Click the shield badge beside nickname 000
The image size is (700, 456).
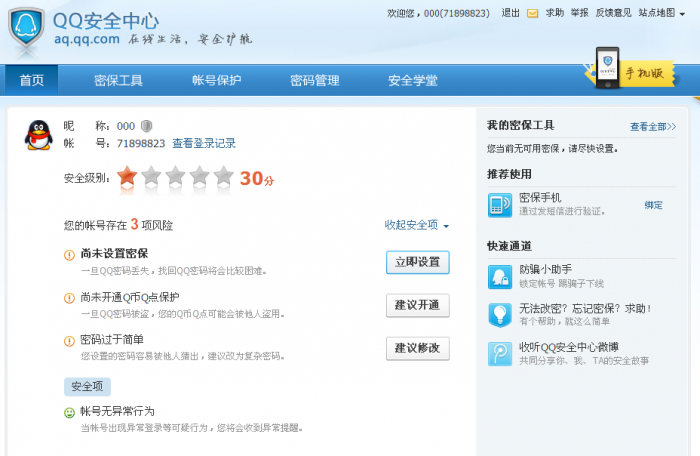point(146,126)
